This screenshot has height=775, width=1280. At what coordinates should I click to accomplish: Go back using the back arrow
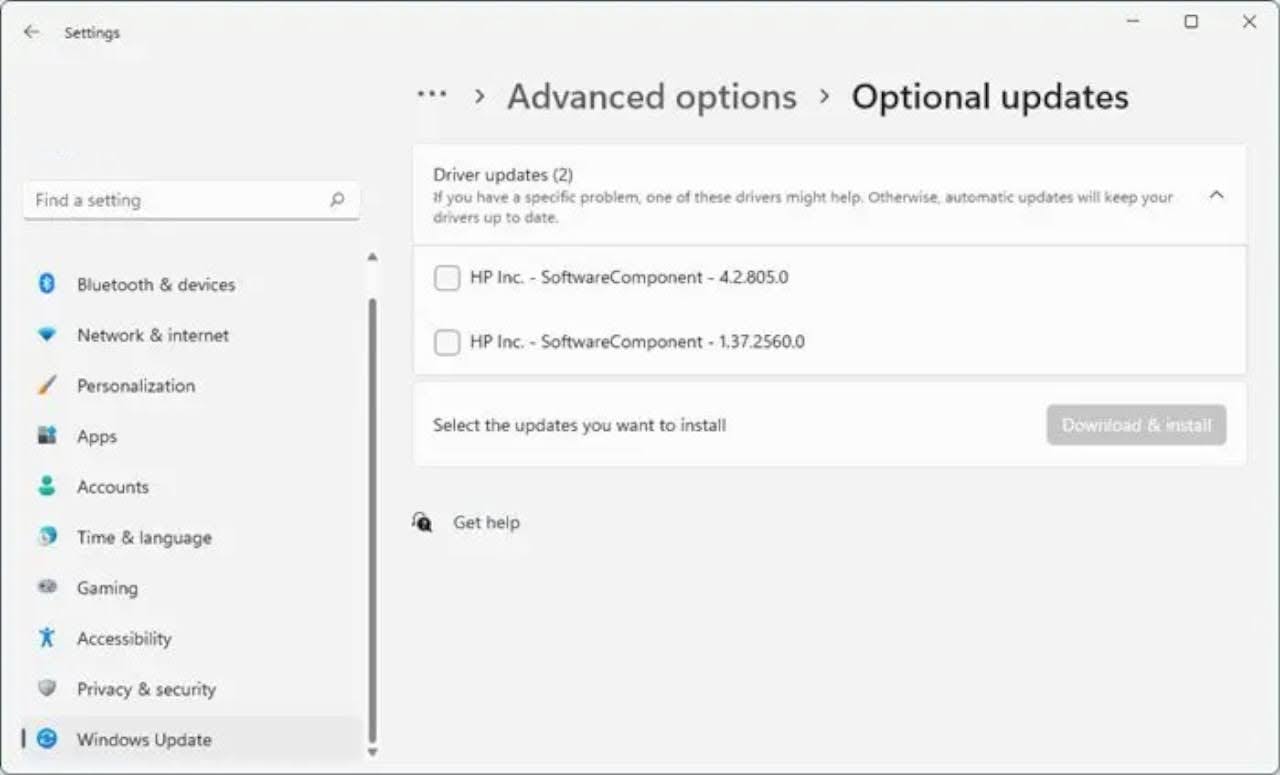coord(31,32)
